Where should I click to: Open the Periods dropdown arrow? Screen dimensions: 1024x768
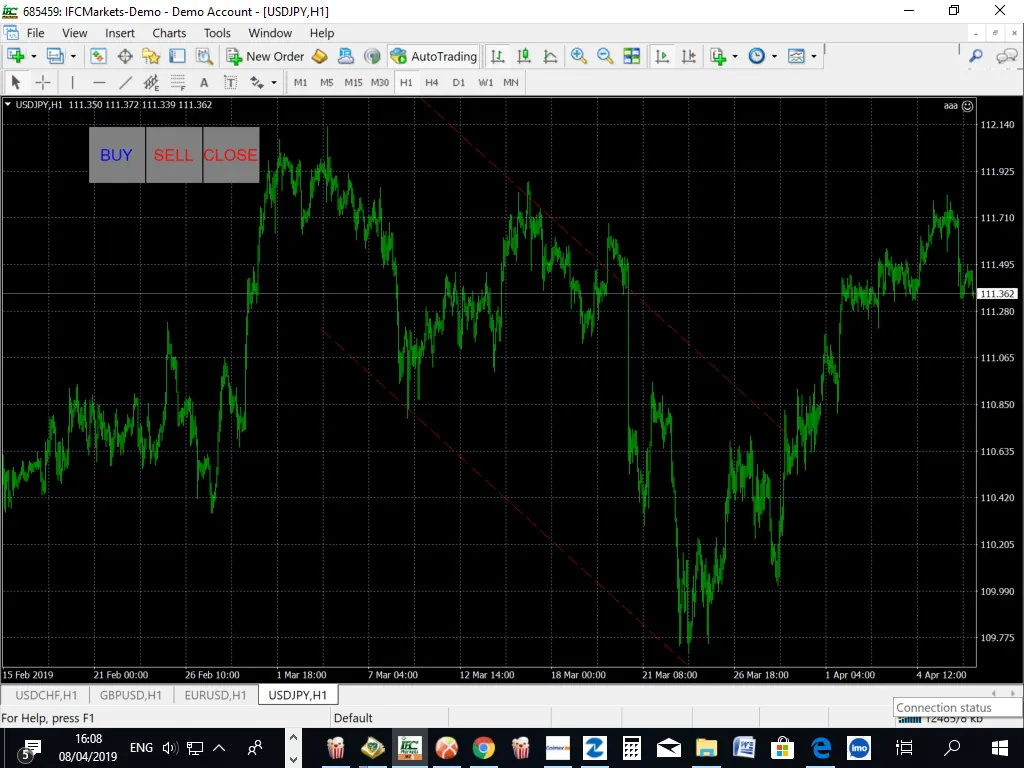click(x=773, y=56)
